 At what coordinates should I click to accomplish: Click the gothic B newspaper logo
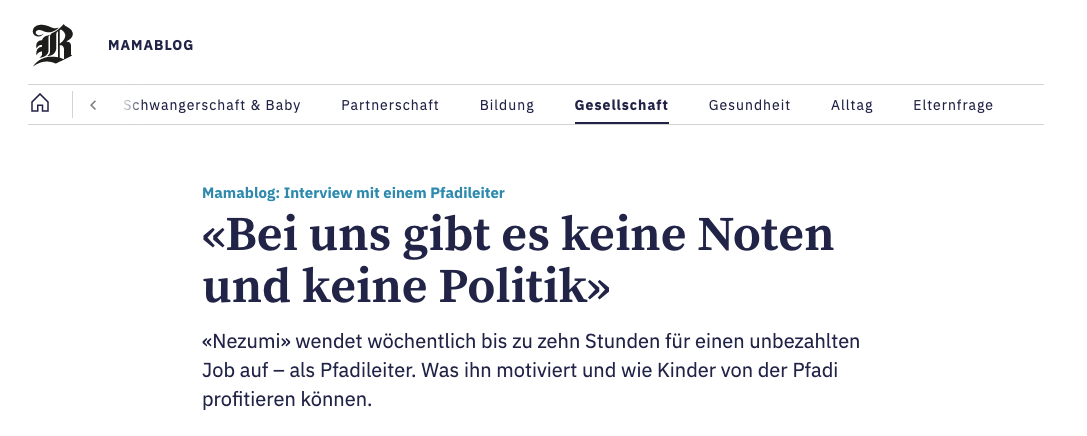click(53, 45)
